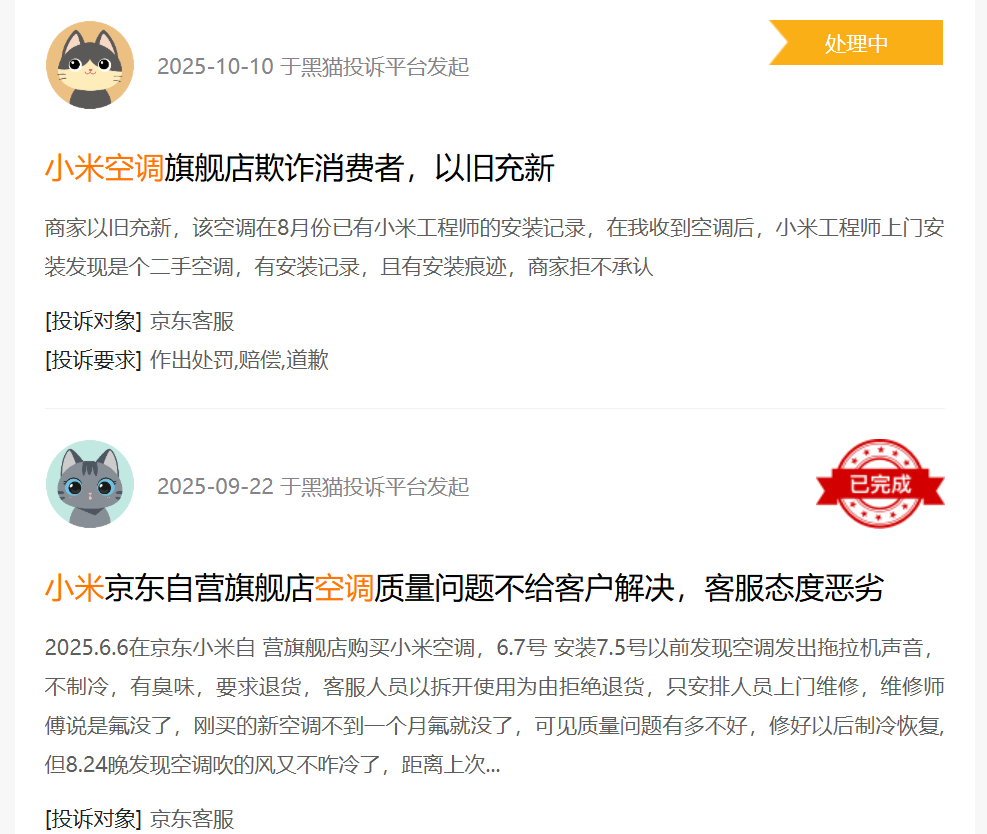Click 京东客服 in first complaint's 投诉对象
987x834 pixels.
click(192, 321)
